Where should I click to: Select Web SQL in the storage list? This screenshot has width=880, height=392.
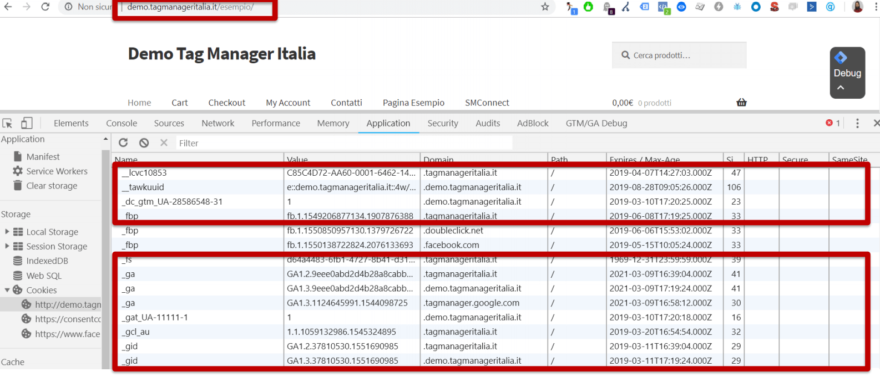44,276
